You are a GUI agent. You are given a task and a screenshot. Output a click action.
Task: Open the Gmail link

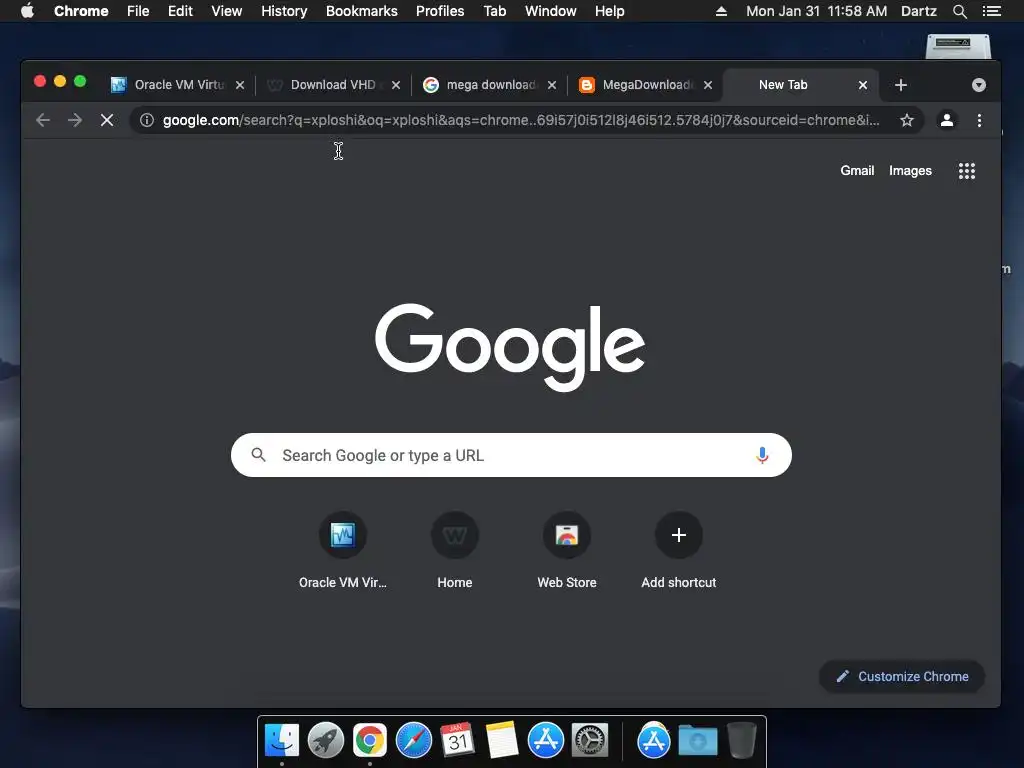(x=857, y=170)
